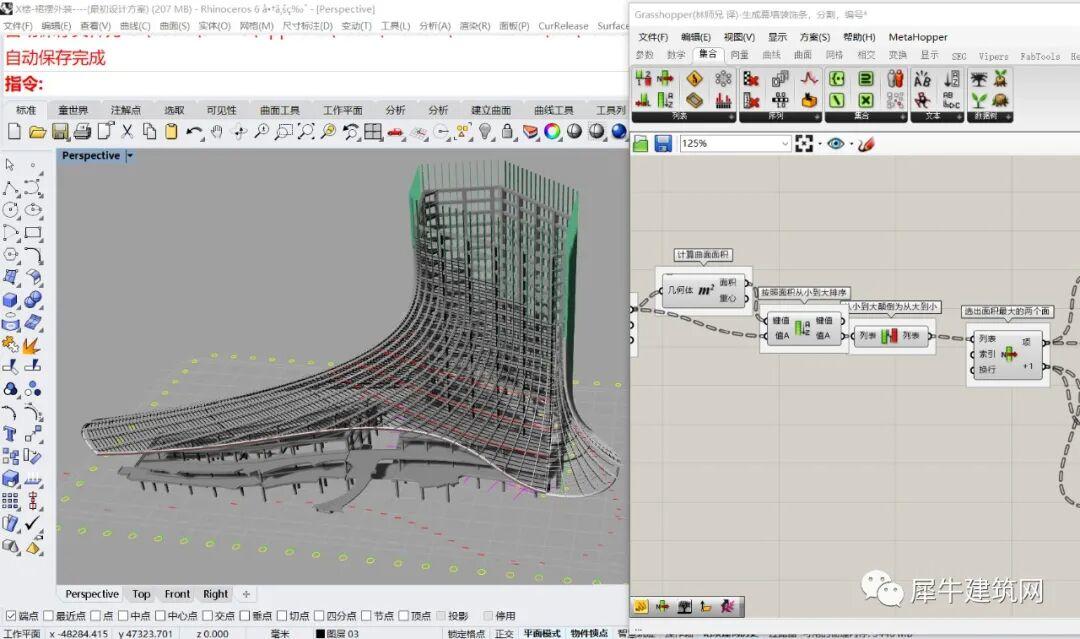Switch to the Top viewport tab
1080x639 pixels.
click(x=141, y=594)
